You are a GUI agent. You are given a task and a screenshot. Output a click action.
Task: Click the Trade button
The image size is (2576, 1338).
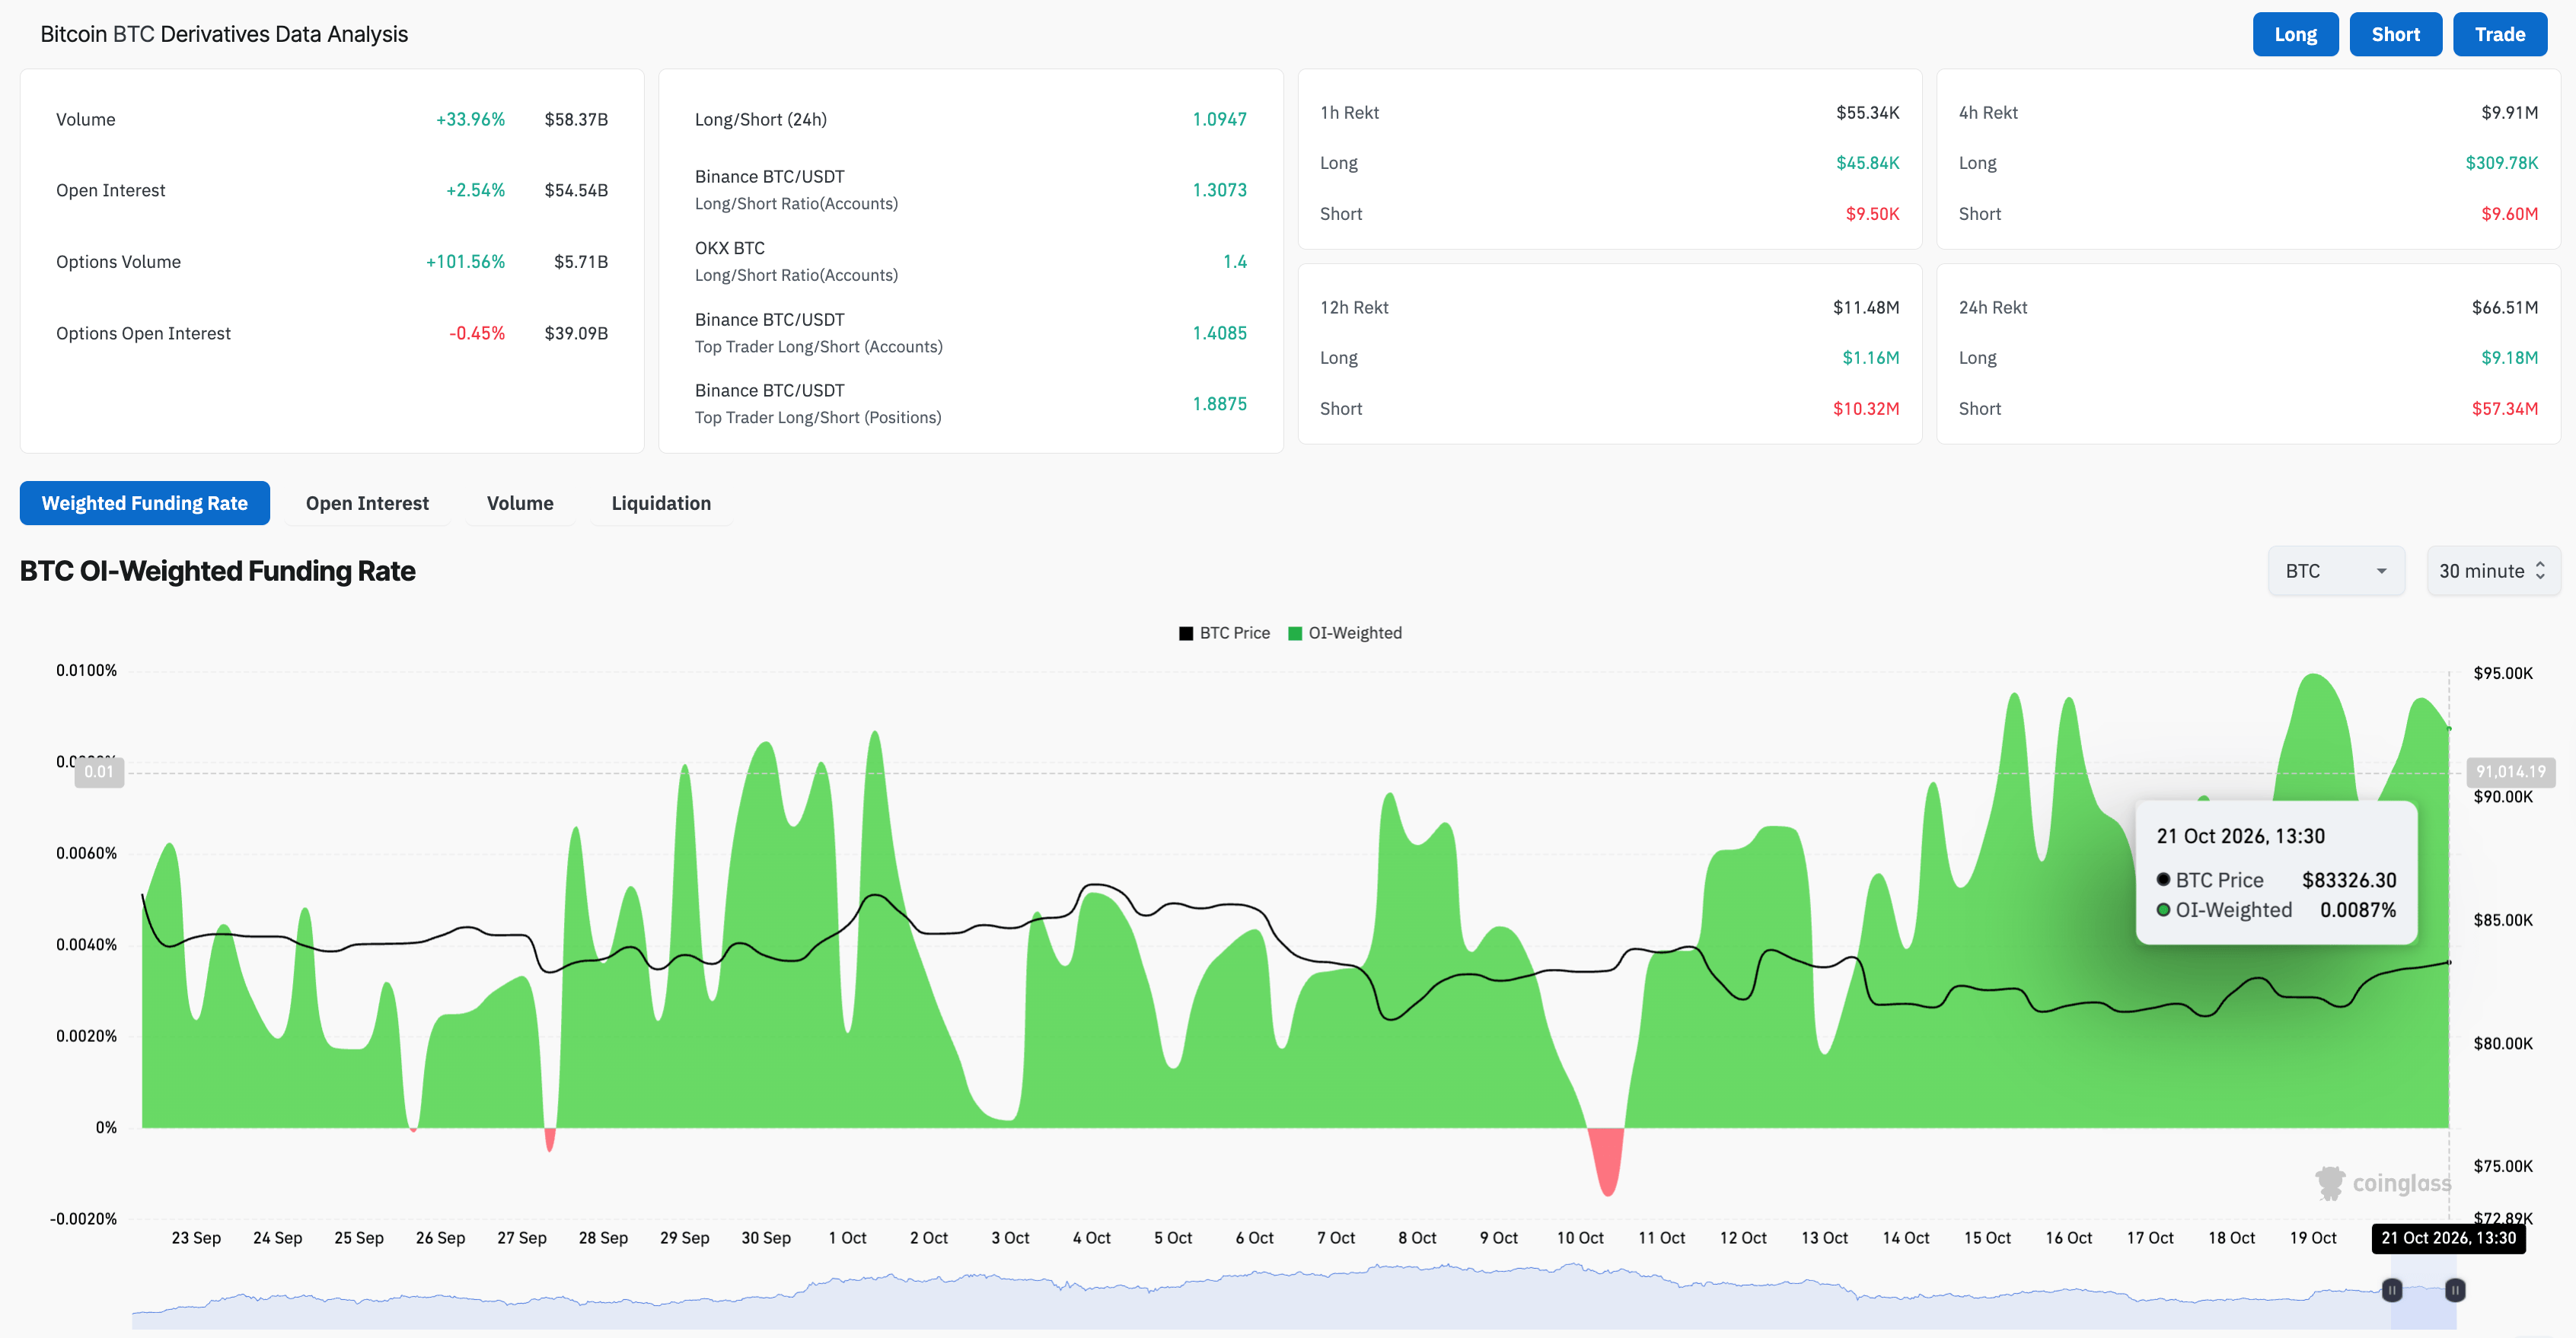2499,34
